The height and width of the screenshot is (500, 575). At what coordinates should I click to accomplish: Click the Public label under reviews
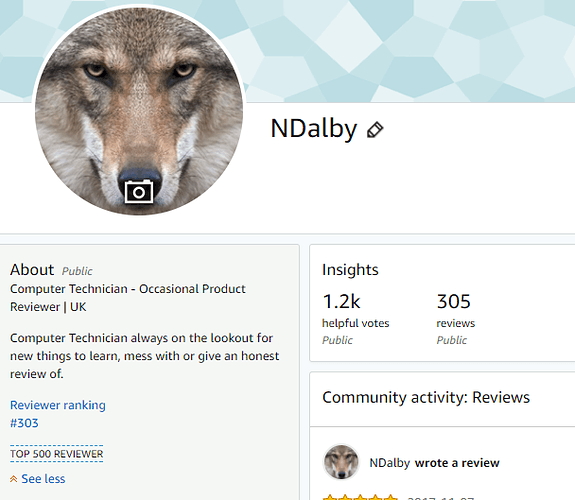tap(451, 340)
